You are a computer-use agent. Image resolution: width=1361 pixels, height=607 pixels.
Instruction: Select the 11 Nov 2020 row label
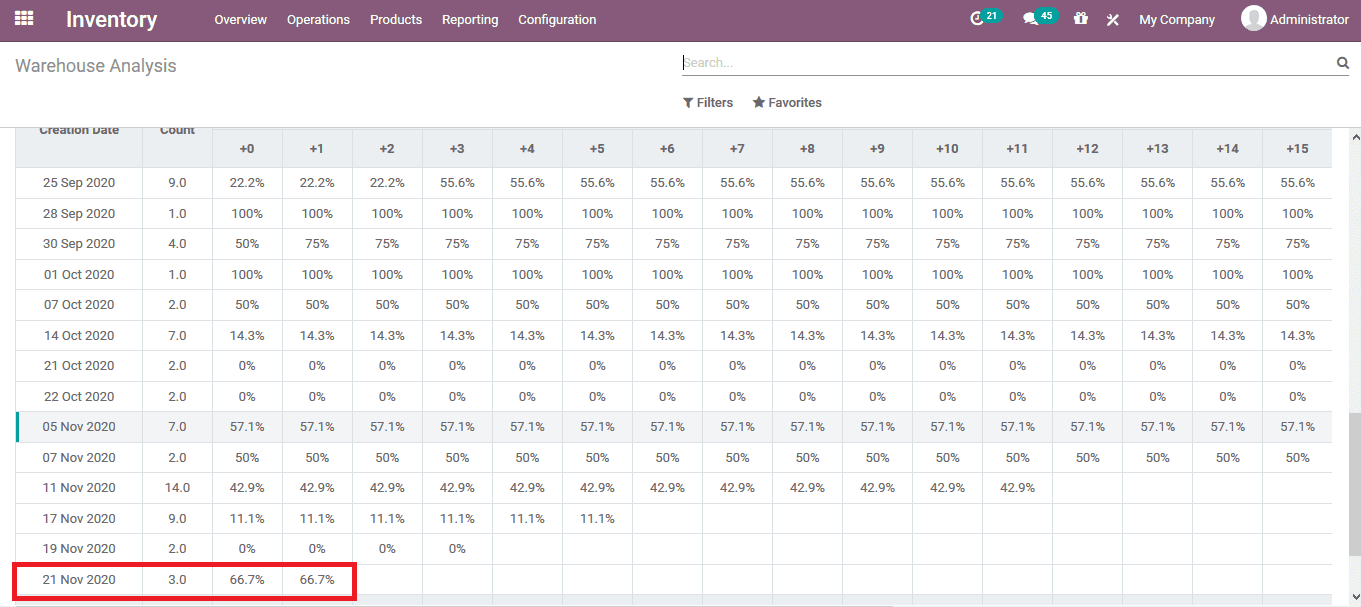click(x=79, y=488)
